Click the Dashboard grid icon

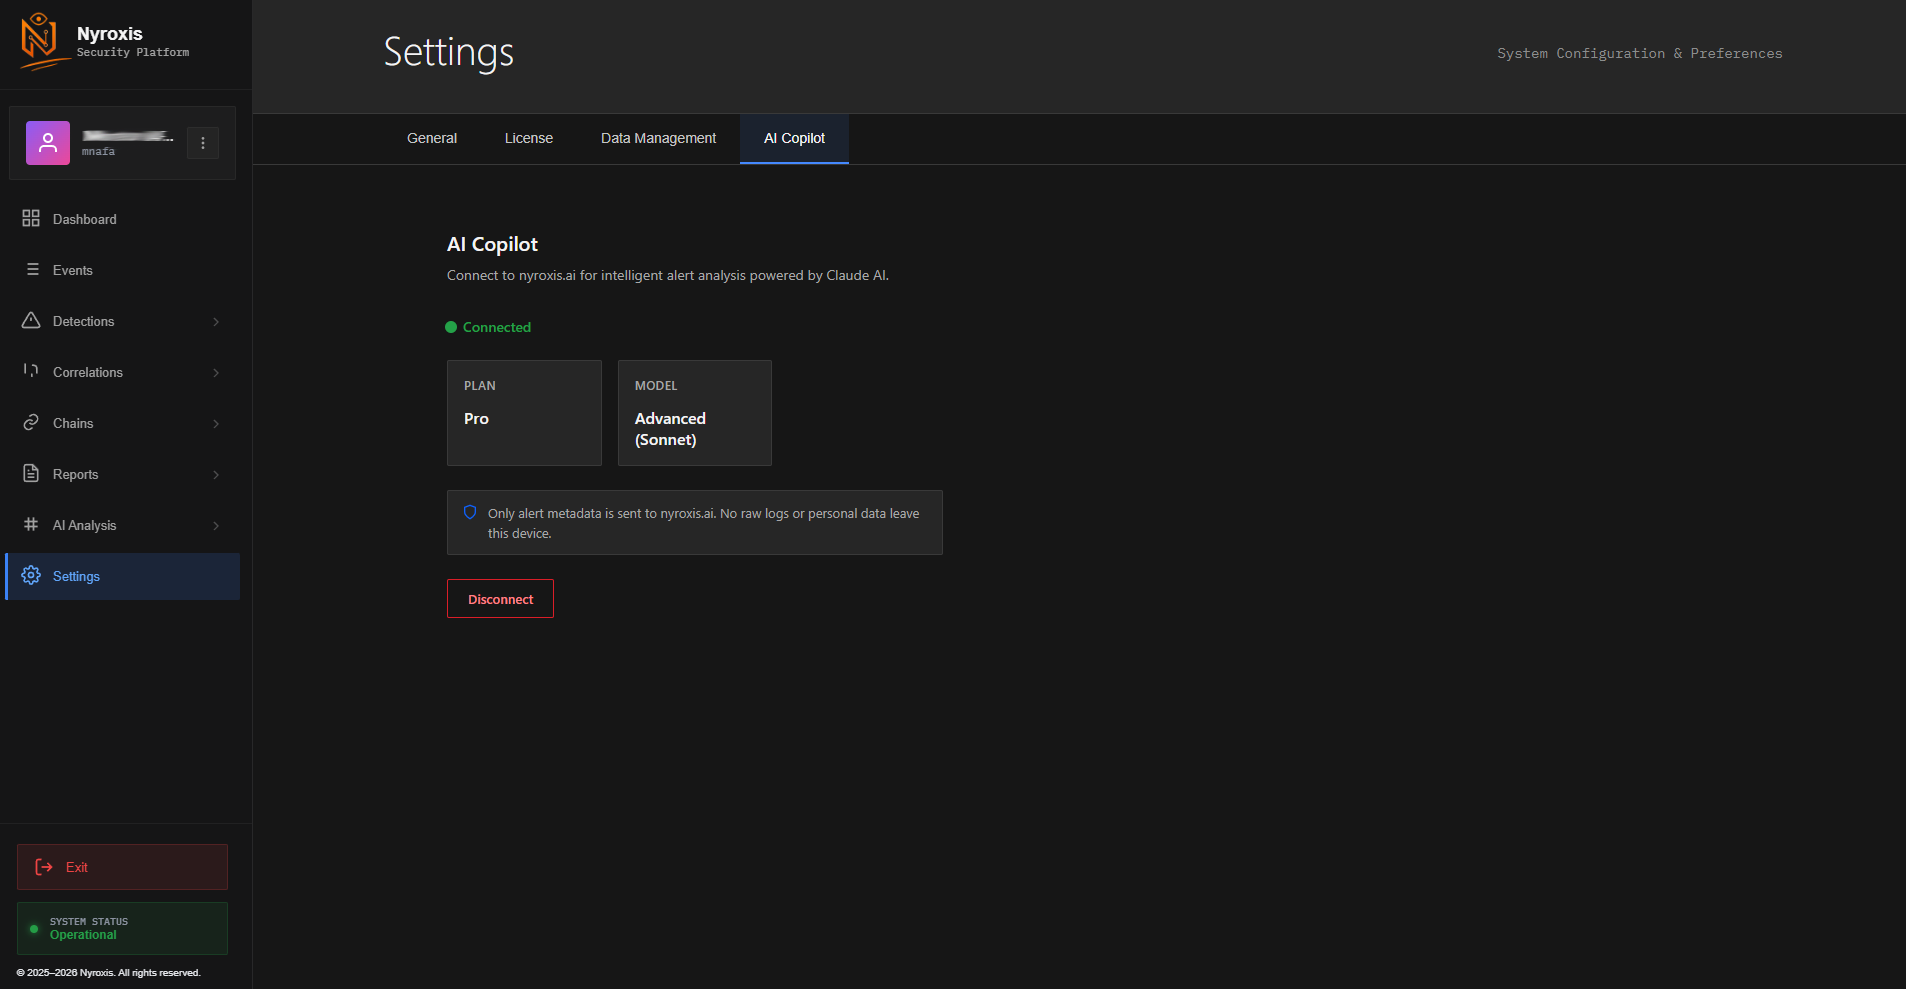[x=31, y=218]
